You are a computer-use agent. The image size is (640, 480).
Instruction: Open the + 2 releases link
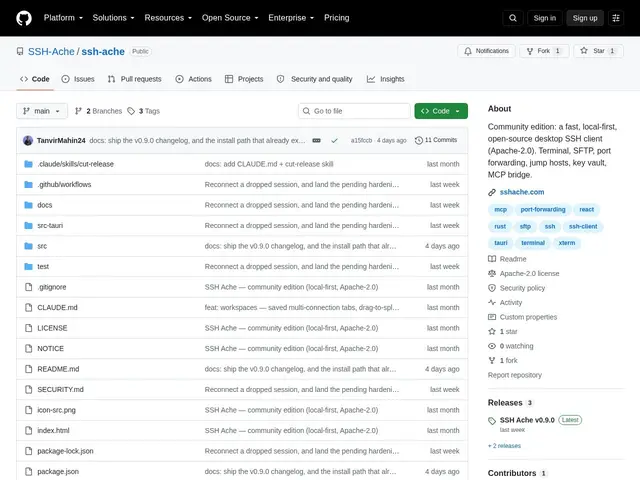(504, 446)
